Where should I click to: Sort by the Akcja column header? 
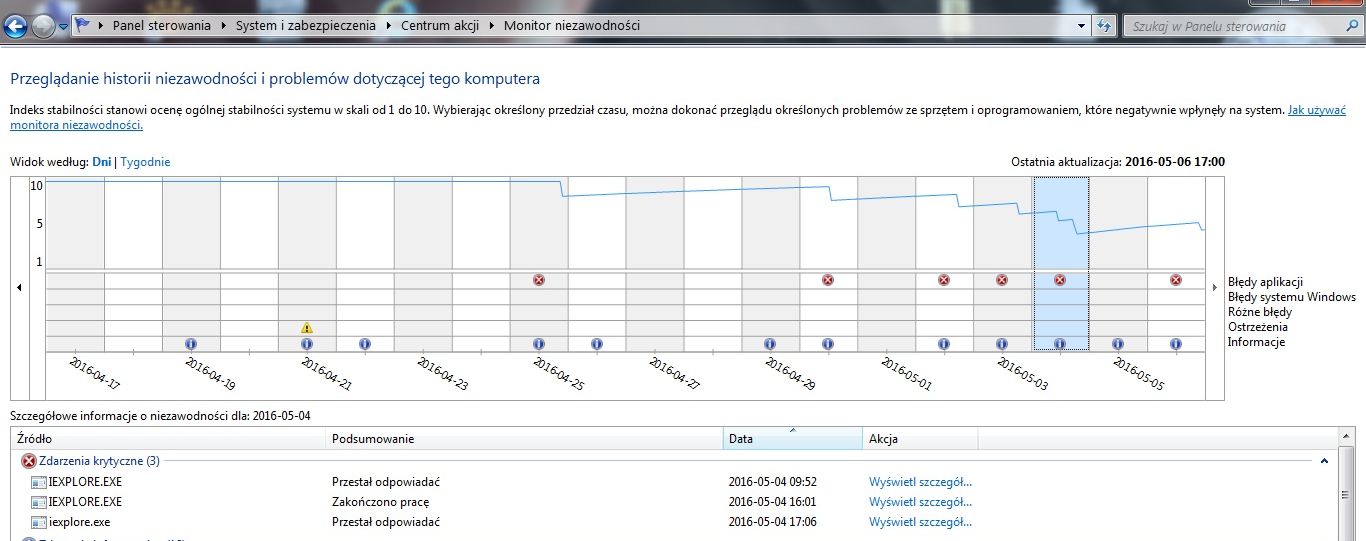coord(920,439)
